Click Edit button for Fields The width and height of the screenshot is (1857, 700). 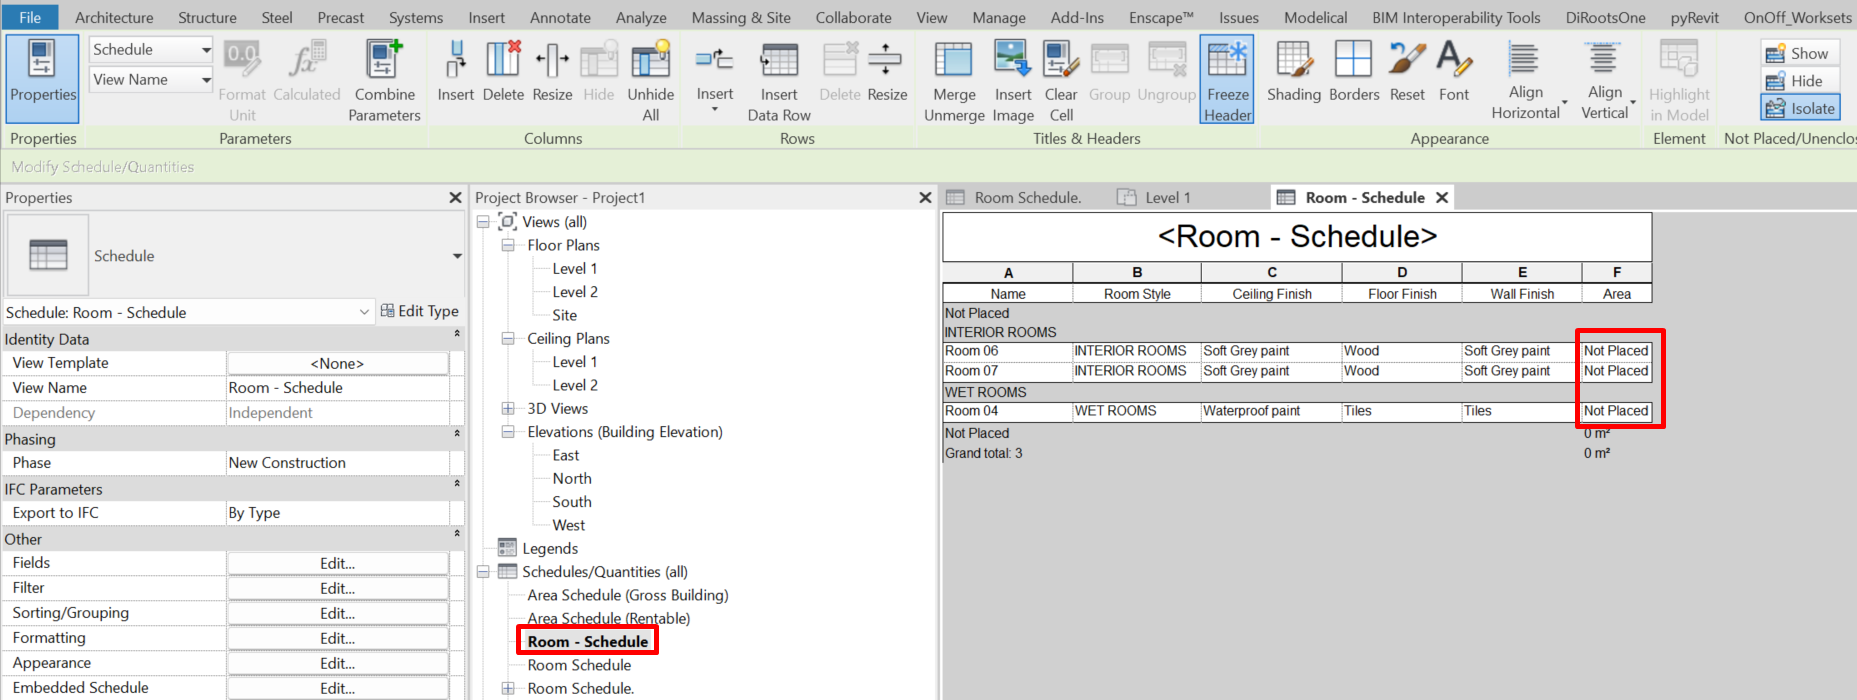[x=337, y=563]
